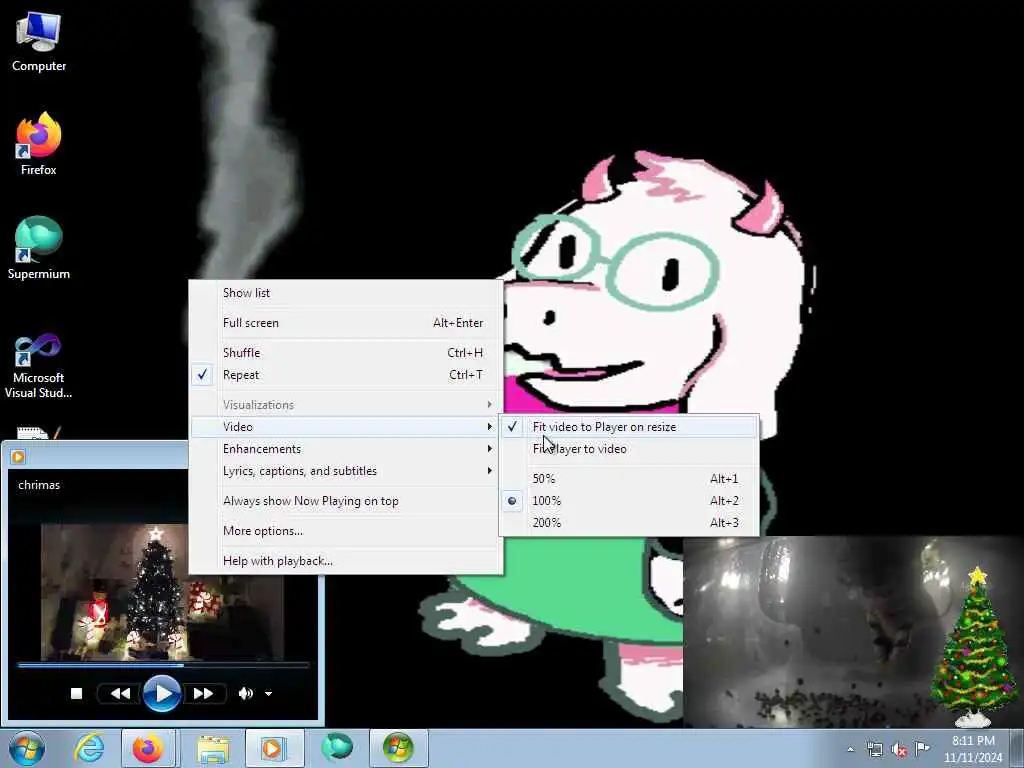The height and width of the screenshot is (768, 1024).
Task: Launch Internet Explorer from taskbar
Action: coord(89,748)
